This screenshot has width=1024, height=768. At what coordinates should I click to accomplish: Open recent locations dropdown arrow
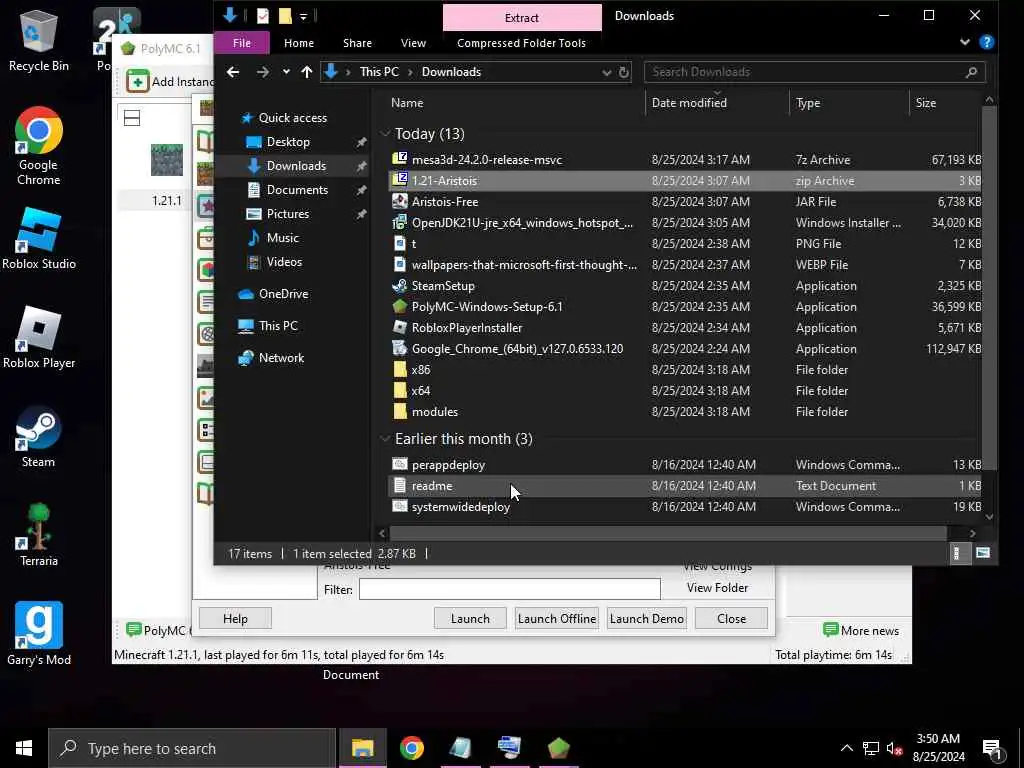(x=286, y=72)
